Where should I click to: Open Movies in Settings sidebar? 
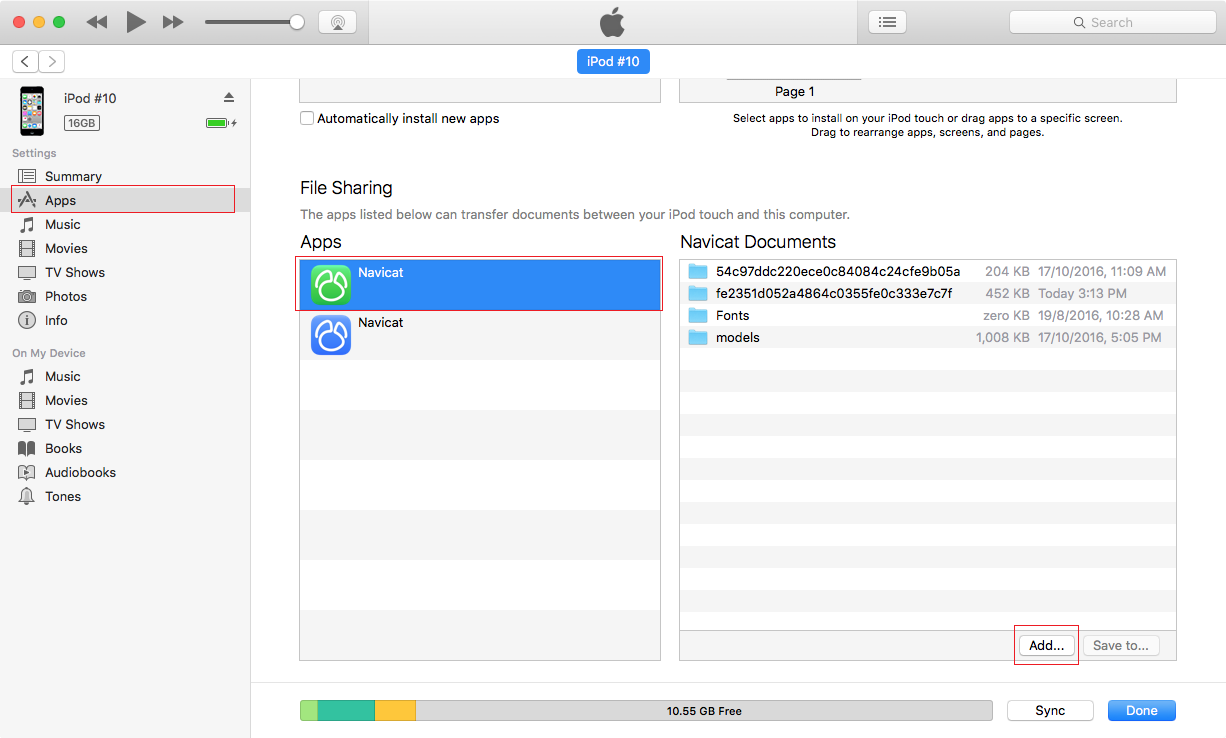pos(125,248)
